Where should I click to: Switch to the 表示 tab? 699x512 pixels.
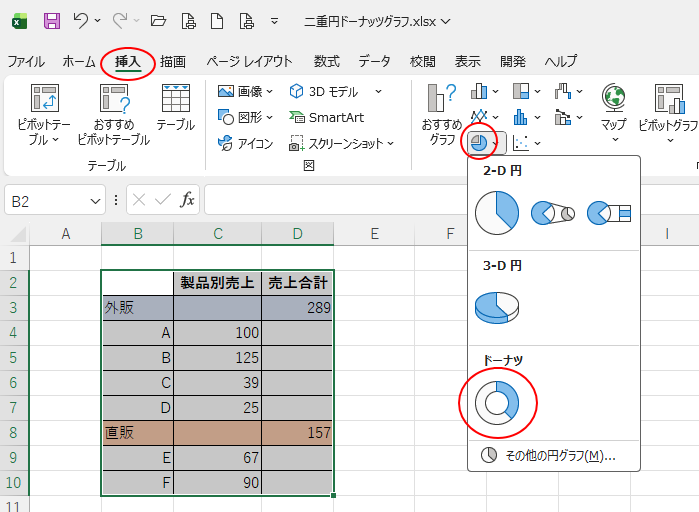[x=468, y=61]
